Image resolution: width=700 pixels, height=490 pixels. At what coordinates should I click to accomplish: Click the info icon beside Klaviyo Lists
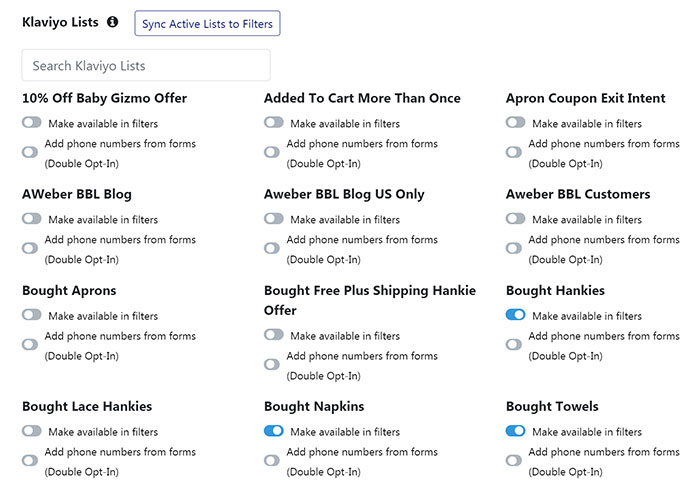click(112, 21)
